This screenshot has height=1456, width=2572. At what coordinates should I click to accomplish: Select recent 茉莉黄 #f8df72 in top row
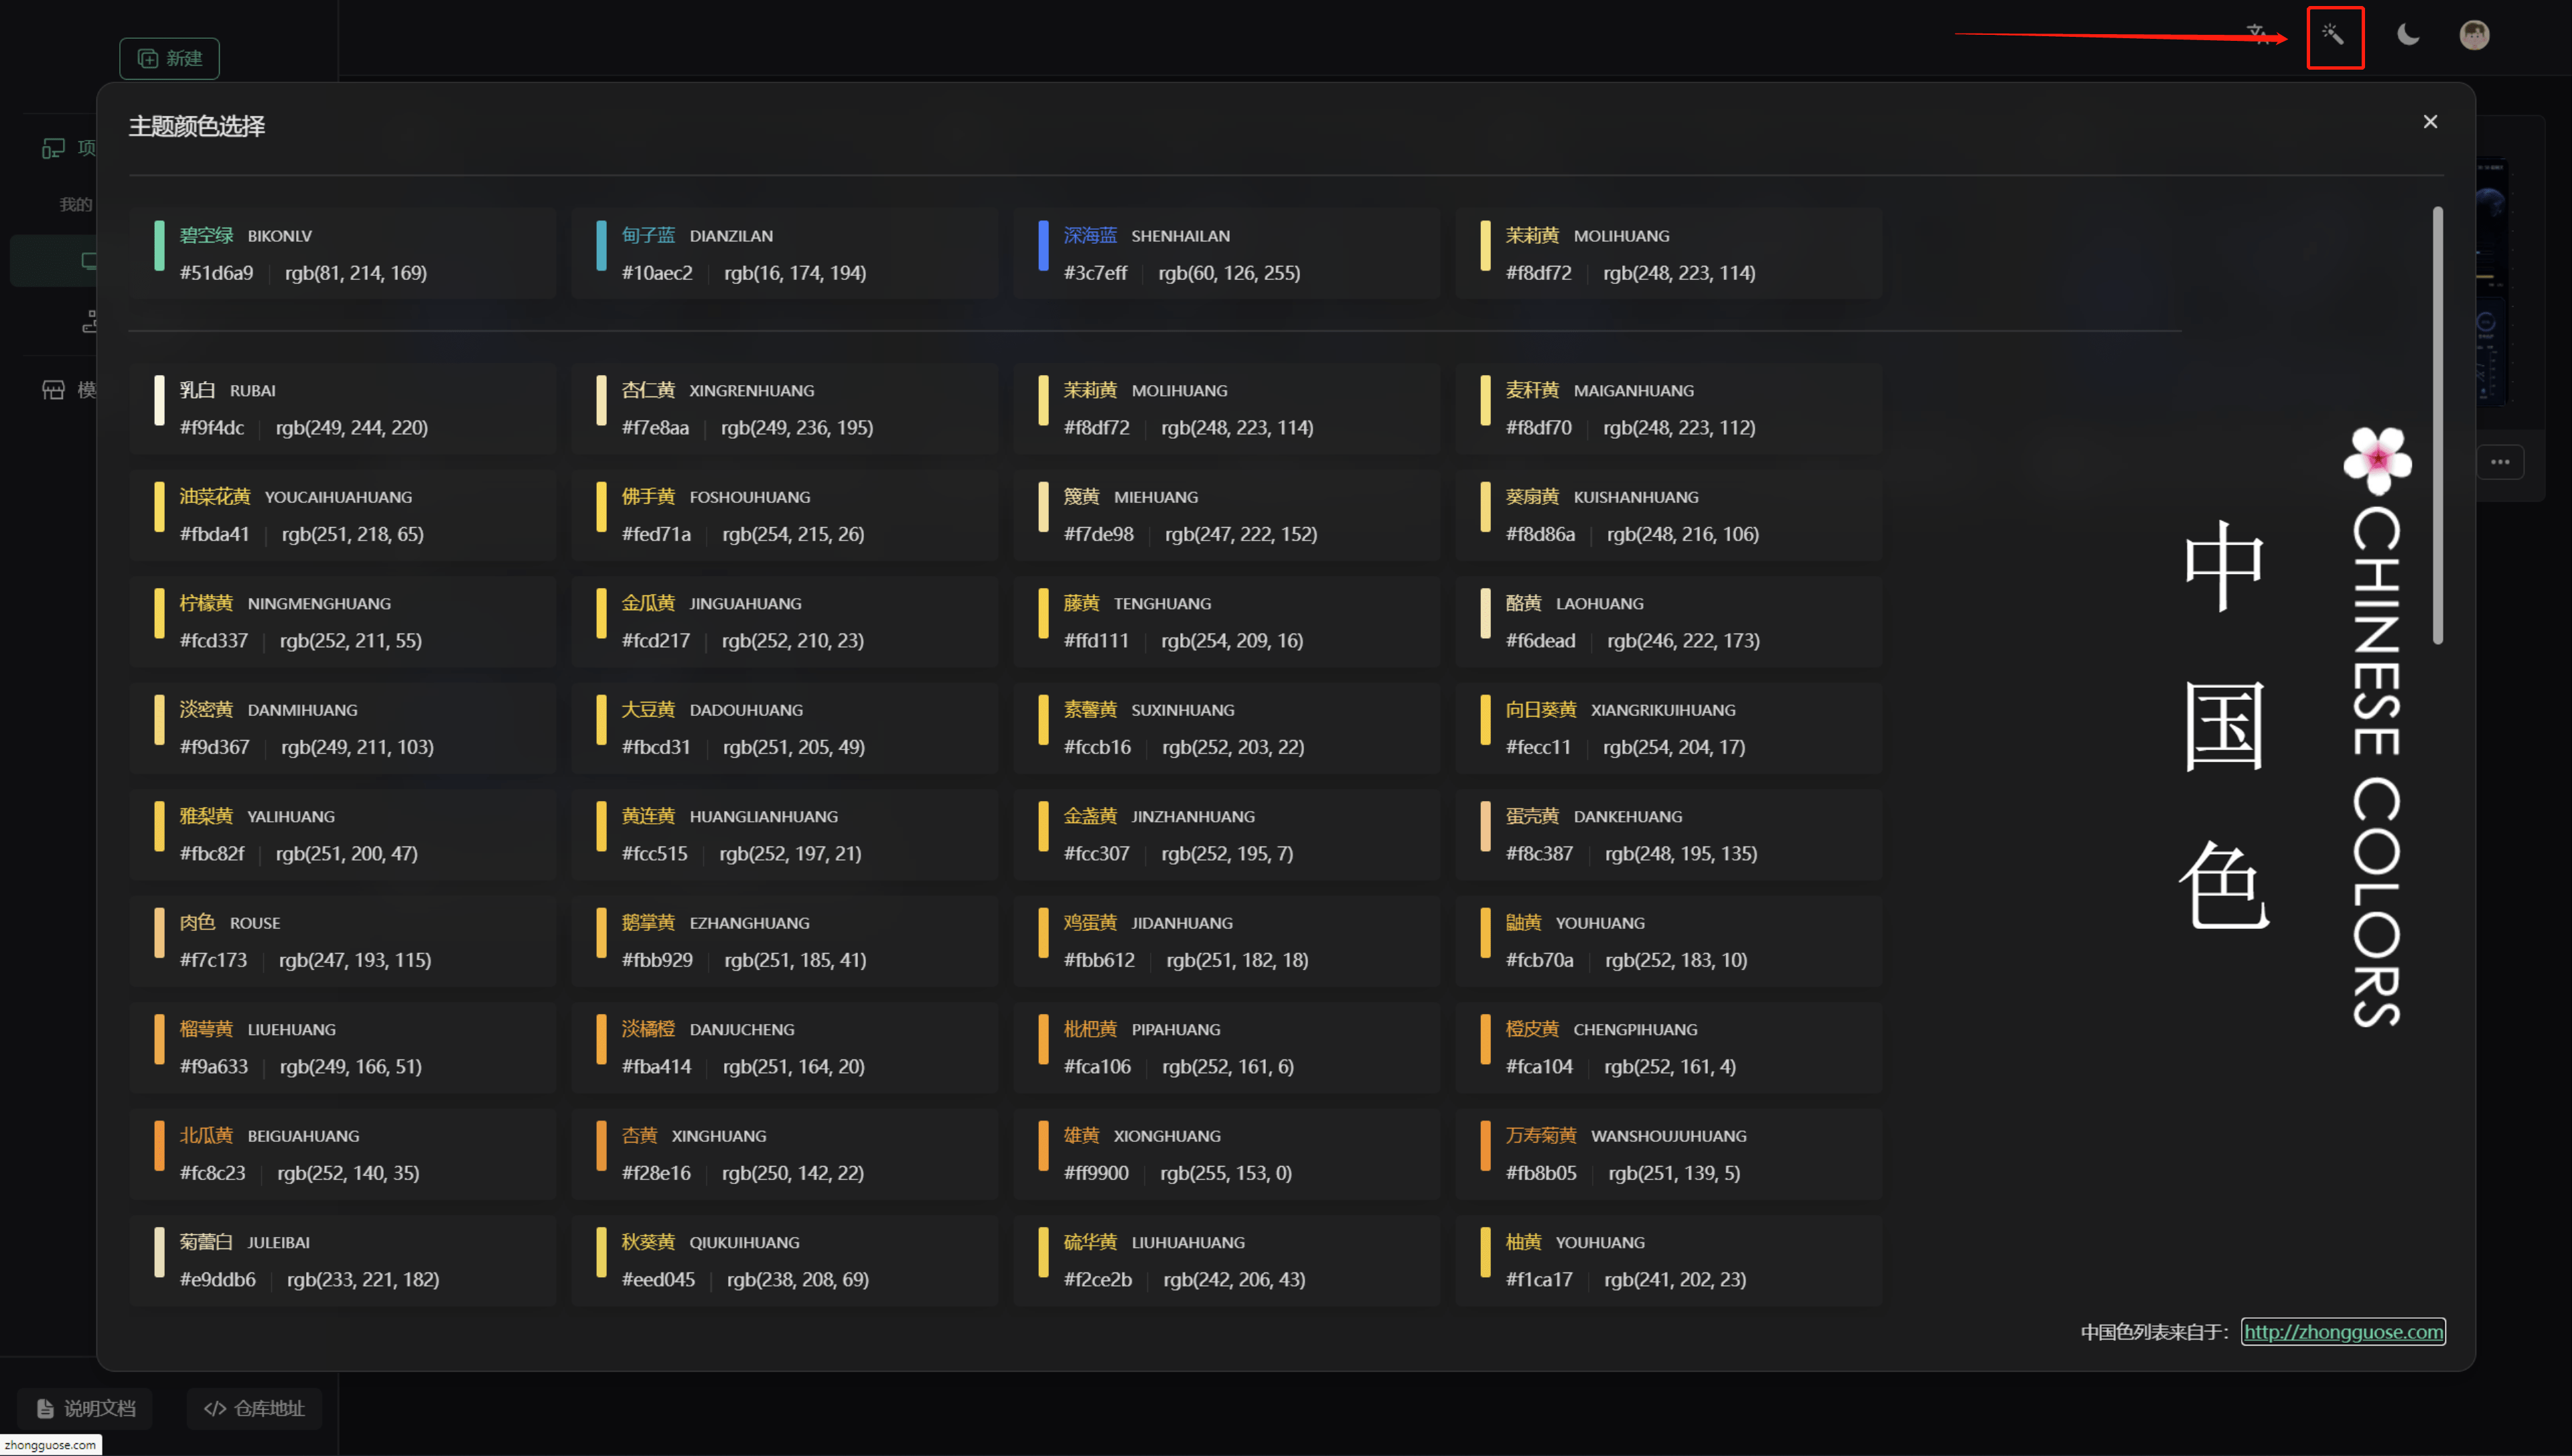pyautogui.click(x=1668, y=254)
